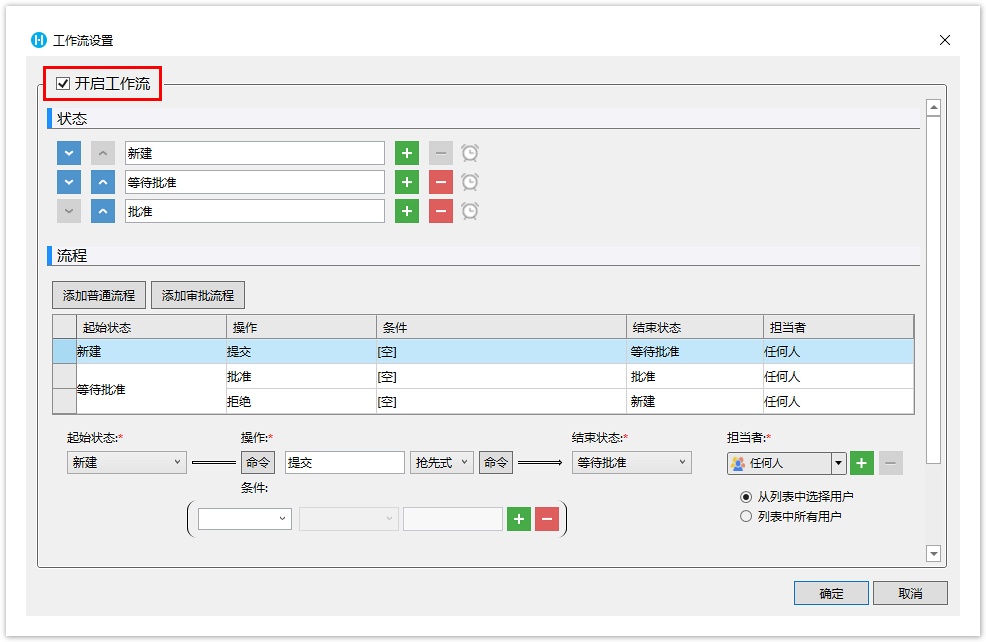Select 列表中所有用户 radio option
This screenshot has height=642, width=986.
tap(745, 516)
